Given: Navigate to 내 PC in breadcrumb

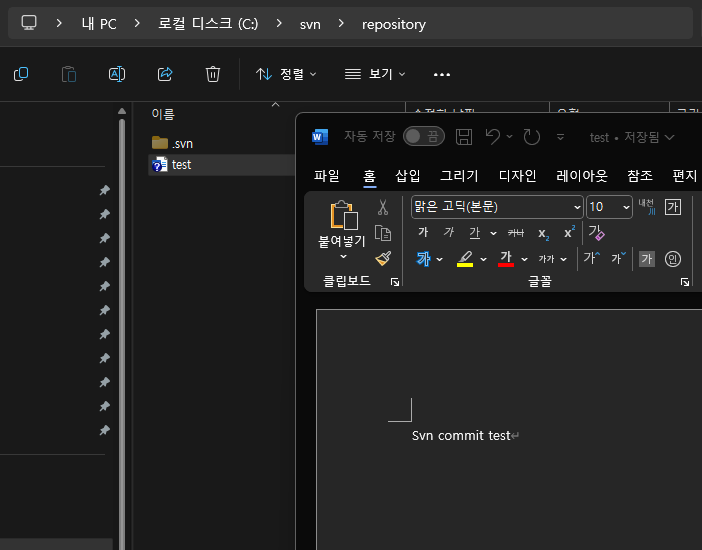Looking at the screenshot, I should point(99,24).
